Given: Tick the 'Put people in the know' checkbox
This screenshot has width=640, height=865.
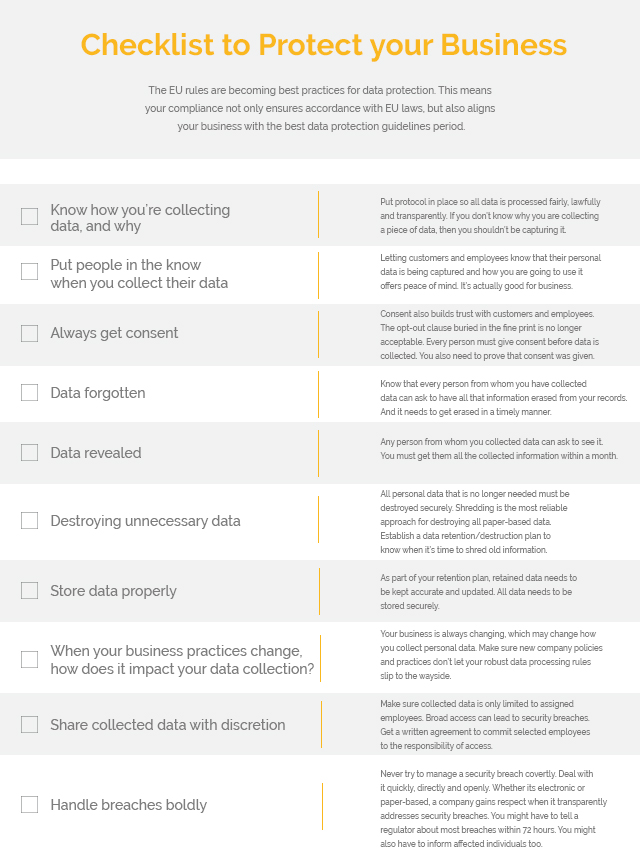Looking at the screenshot, I should 29,271.
